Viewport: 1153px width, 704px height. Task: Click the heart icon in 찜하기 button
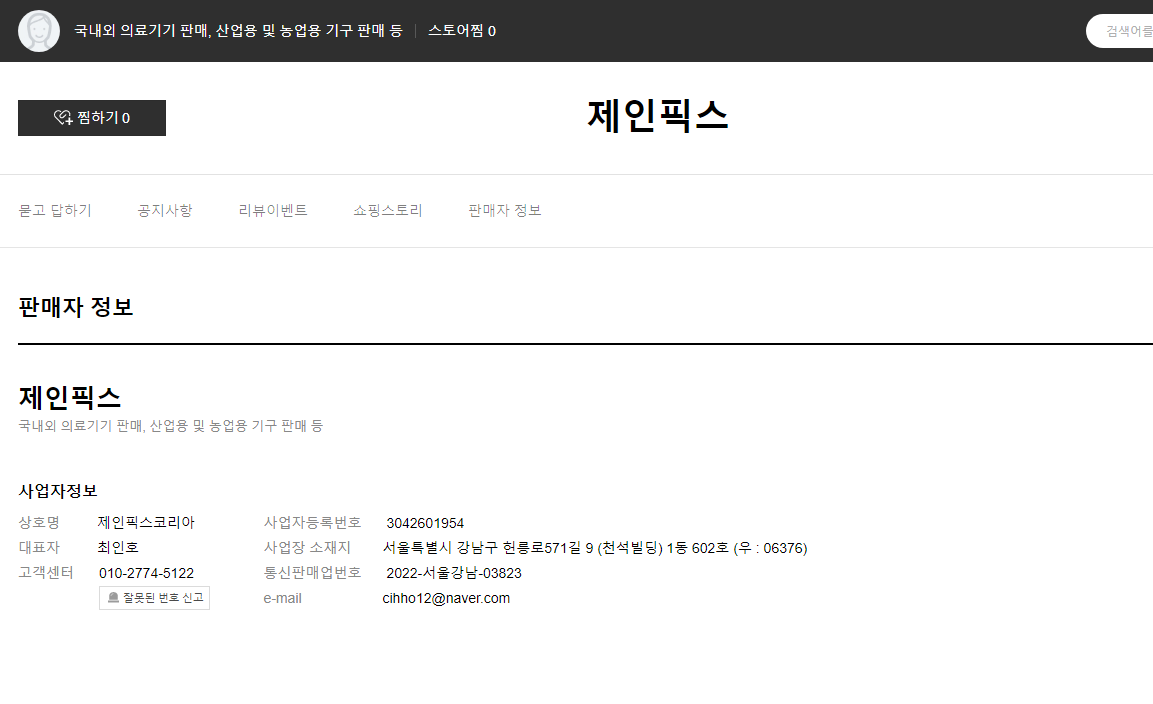pyautogui.click(x=63, y=118)
